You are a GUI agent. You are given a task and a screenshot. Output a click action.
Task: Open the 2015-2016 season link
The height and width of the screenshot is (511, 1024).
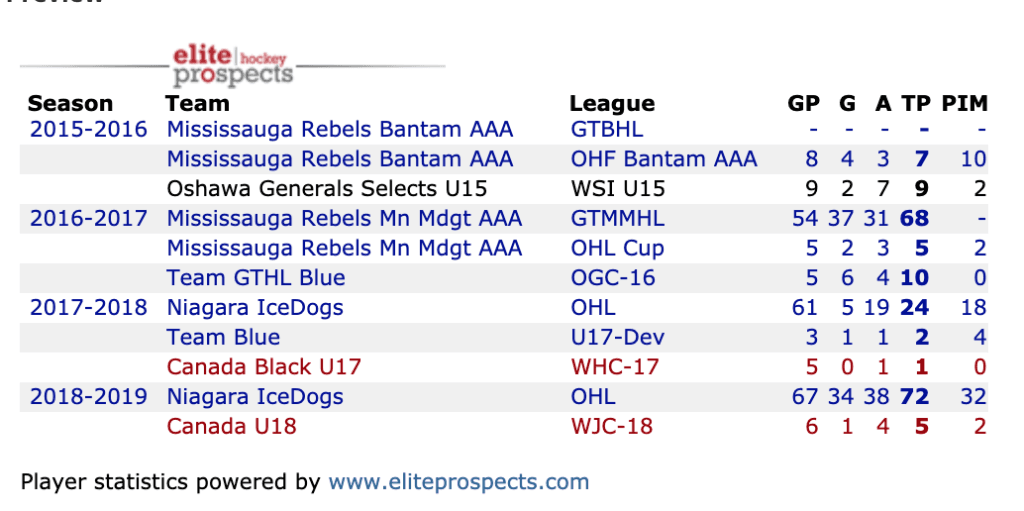coord(88,129)
